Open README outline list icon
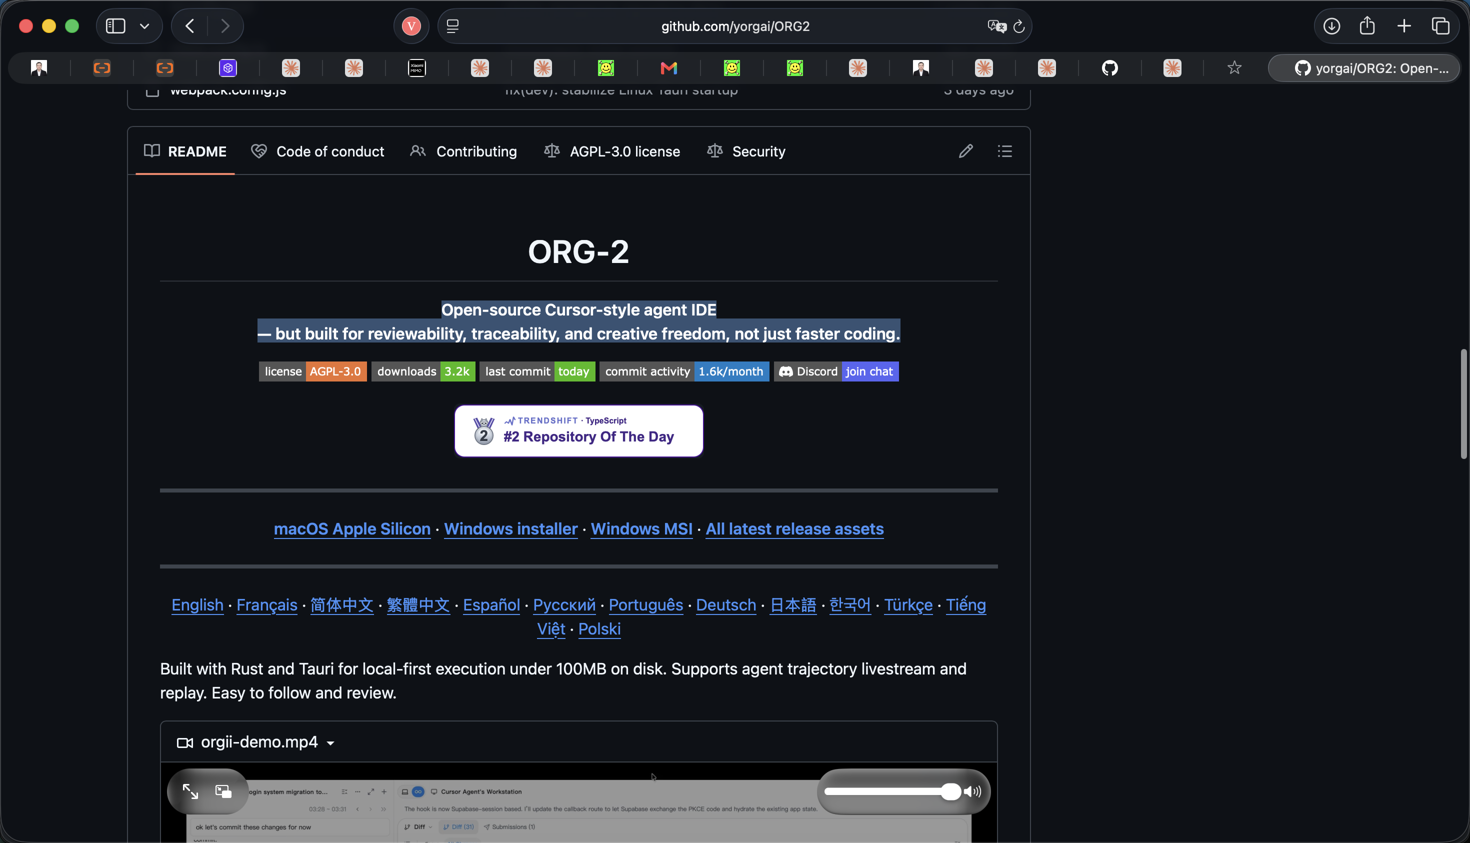This screenshot has width=1470, height=843. coord(1005,151)
